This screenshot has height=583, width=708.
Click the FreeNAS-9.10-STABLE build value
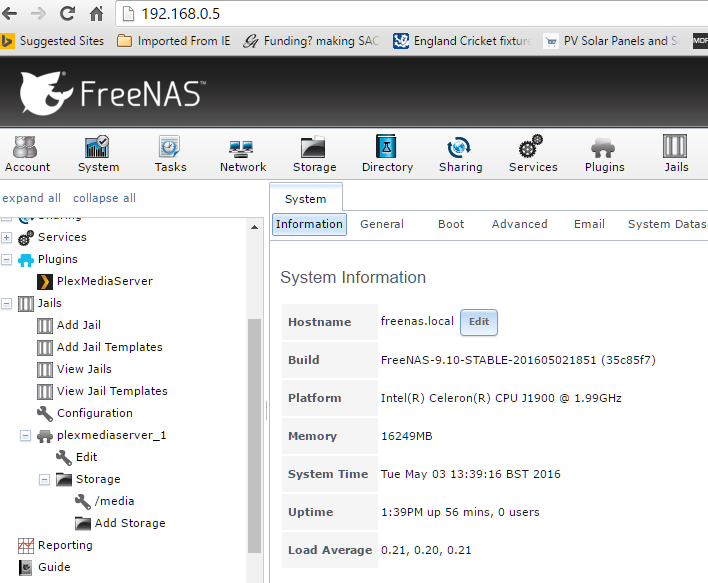click(518, 360)
